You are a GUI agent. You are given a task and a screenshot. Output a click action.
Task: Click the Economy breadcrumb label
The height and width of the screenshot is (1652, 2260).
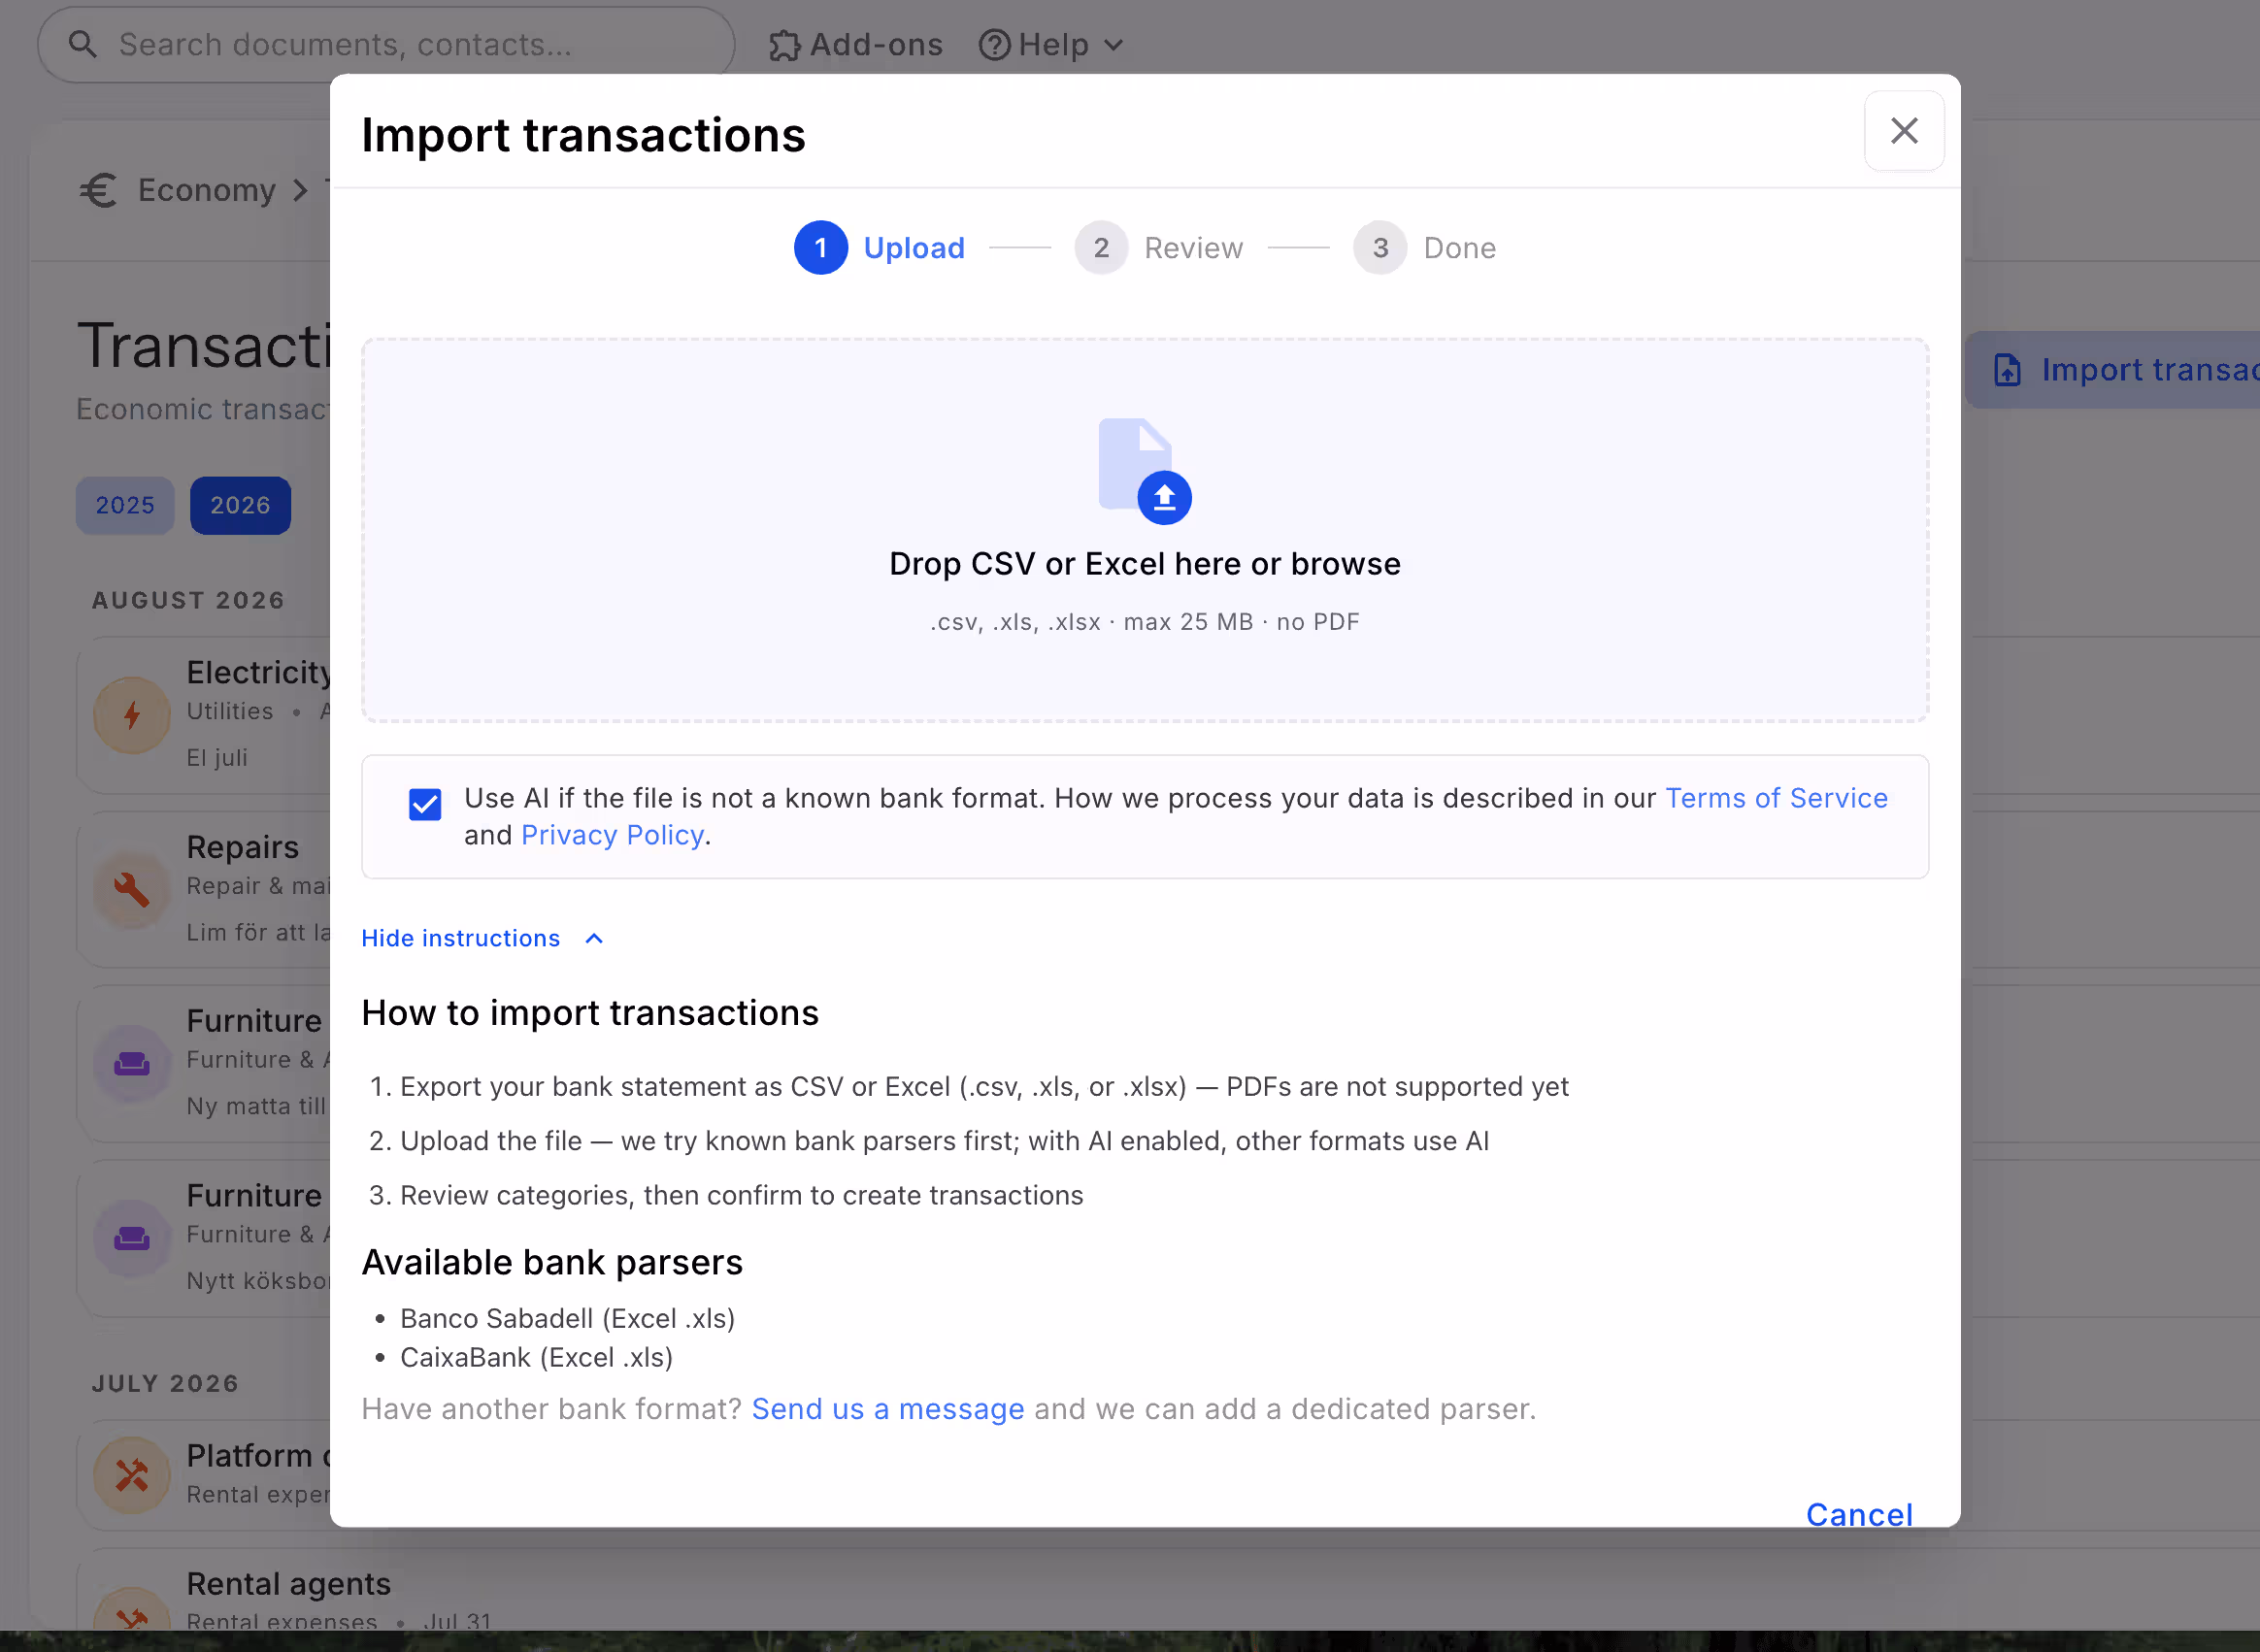pos(207,190)
